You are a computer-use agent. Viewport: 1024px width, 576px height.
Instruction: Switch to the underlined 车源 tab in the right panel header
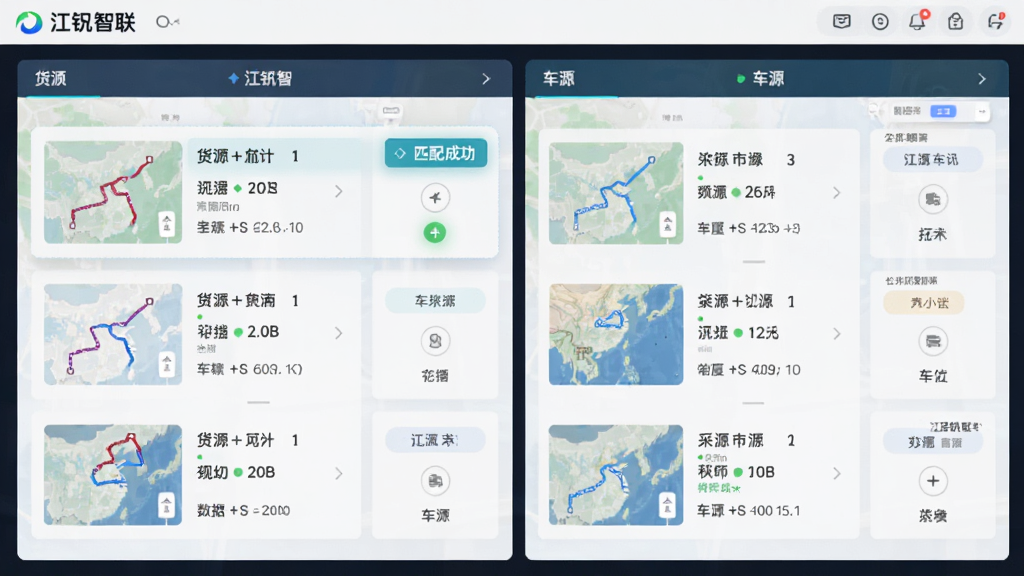point(559,79)
